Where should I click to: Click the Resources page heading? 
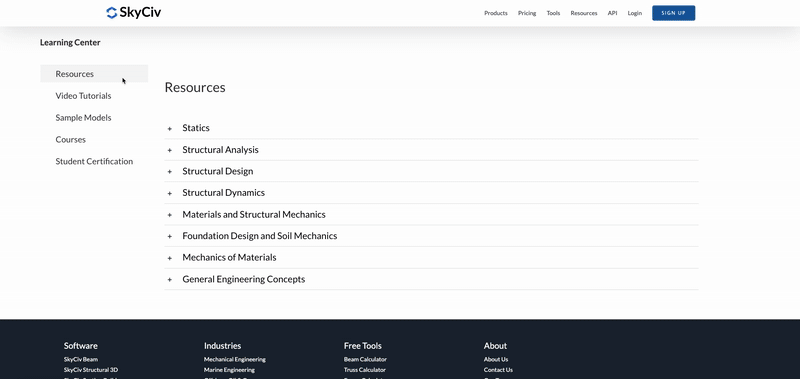(195, 87)
